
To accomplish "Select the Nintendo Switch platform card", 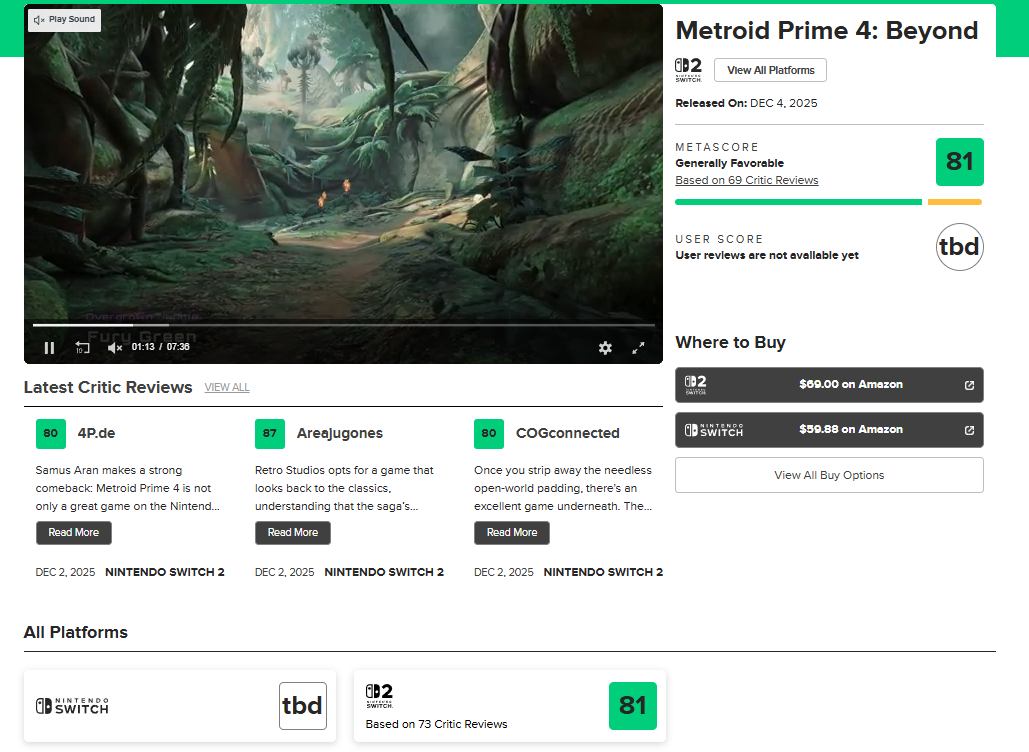I will pos(181,706).
